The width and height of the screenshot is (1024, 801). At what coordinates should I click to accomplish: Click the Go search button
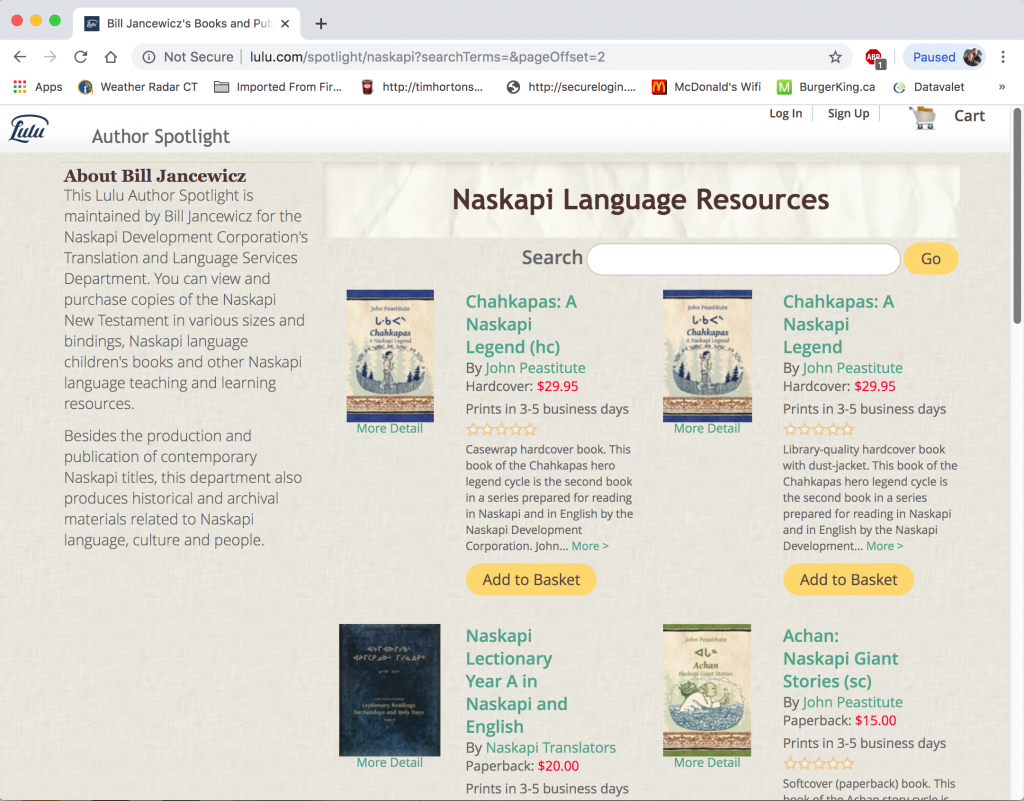point(931,259)
